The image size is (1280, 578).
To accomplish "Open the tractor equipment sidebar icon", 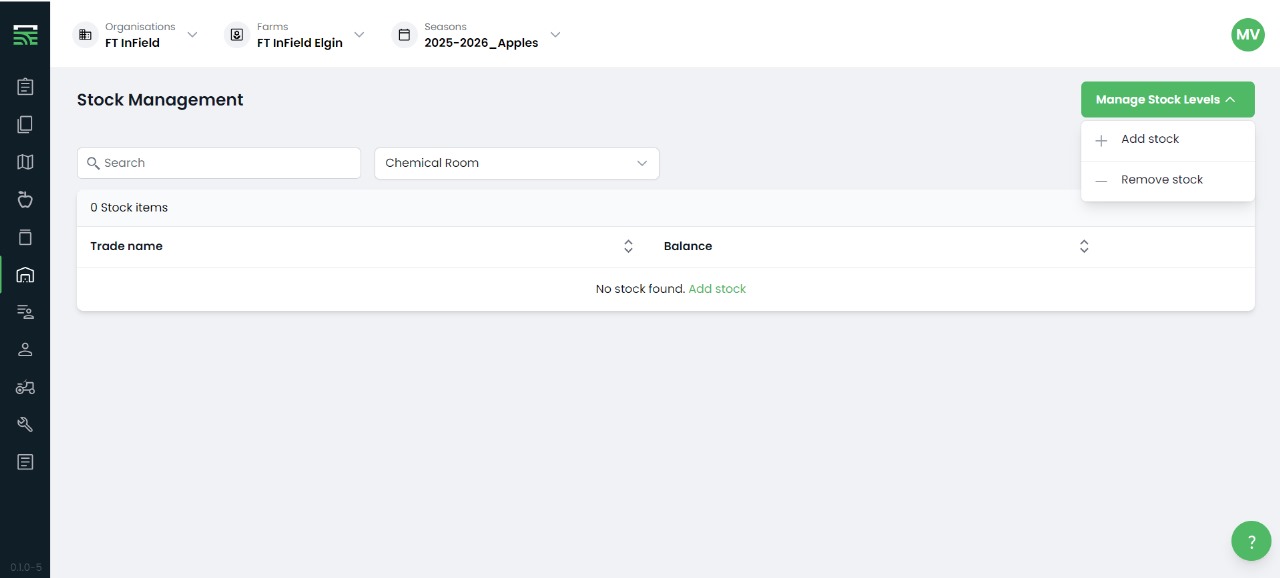I will tap(25, 387).
